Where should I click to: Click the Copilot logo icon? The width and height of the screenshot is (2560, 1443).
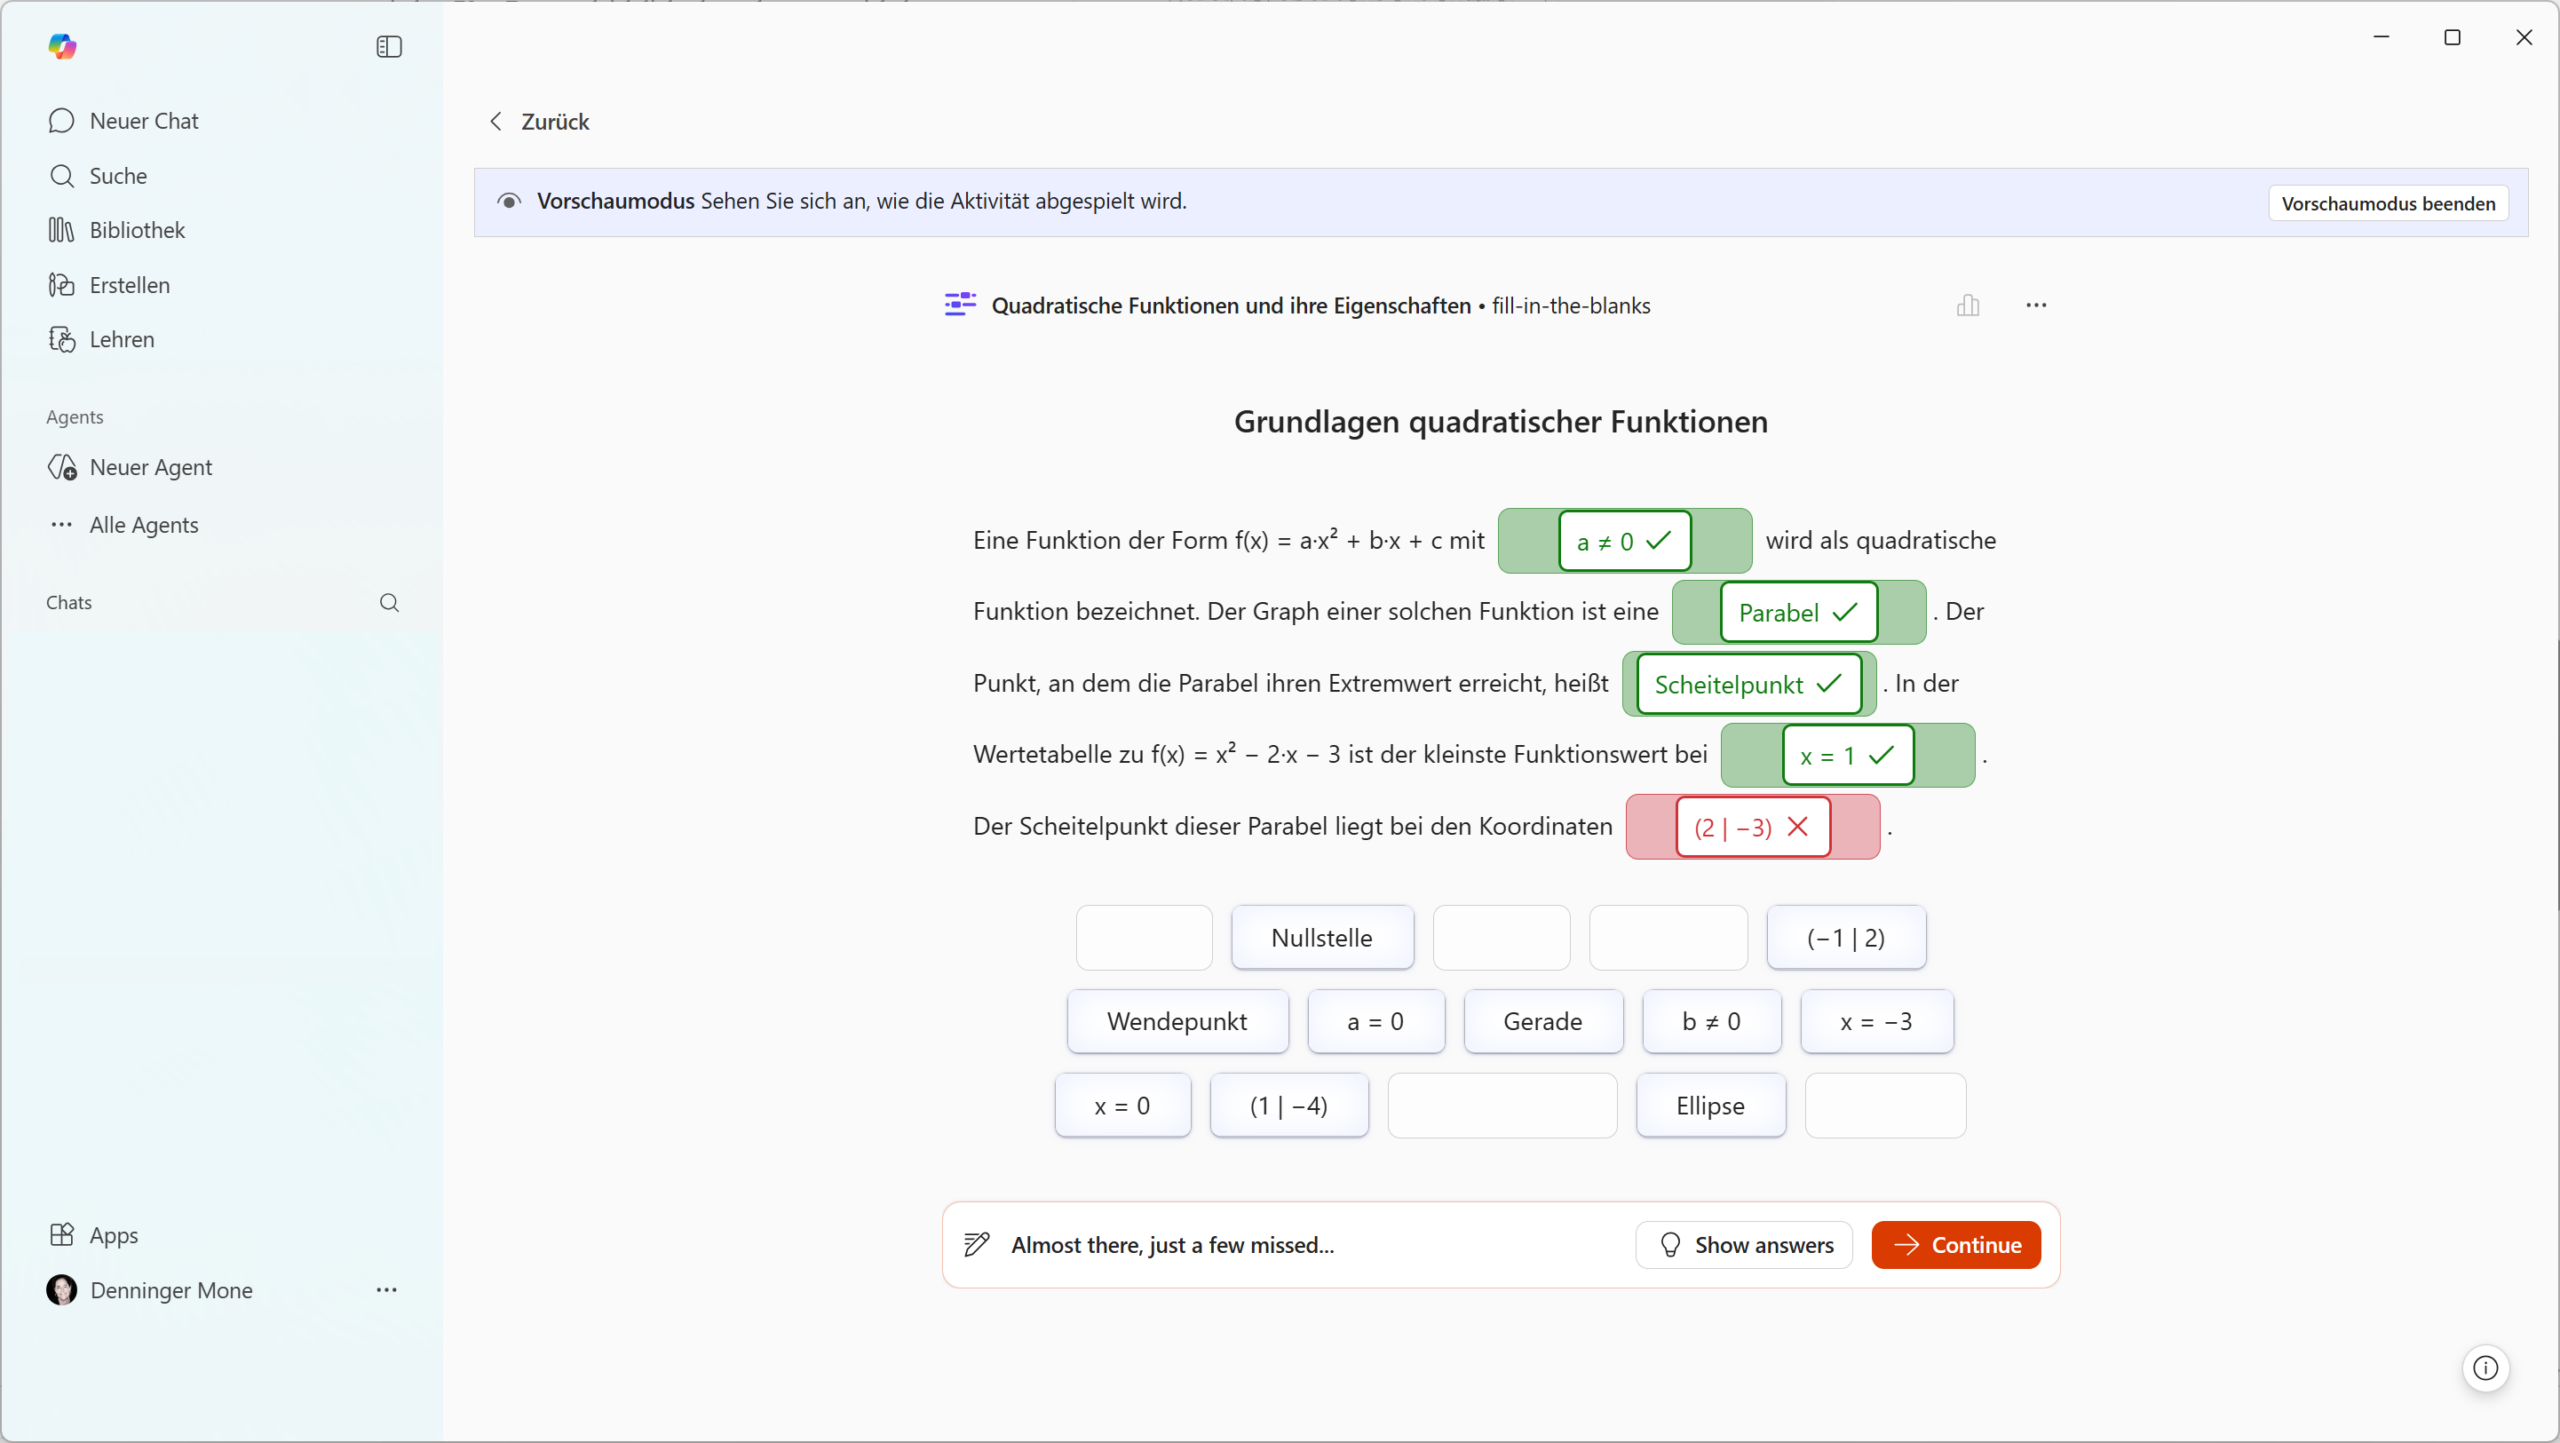[x=62, y=46]
